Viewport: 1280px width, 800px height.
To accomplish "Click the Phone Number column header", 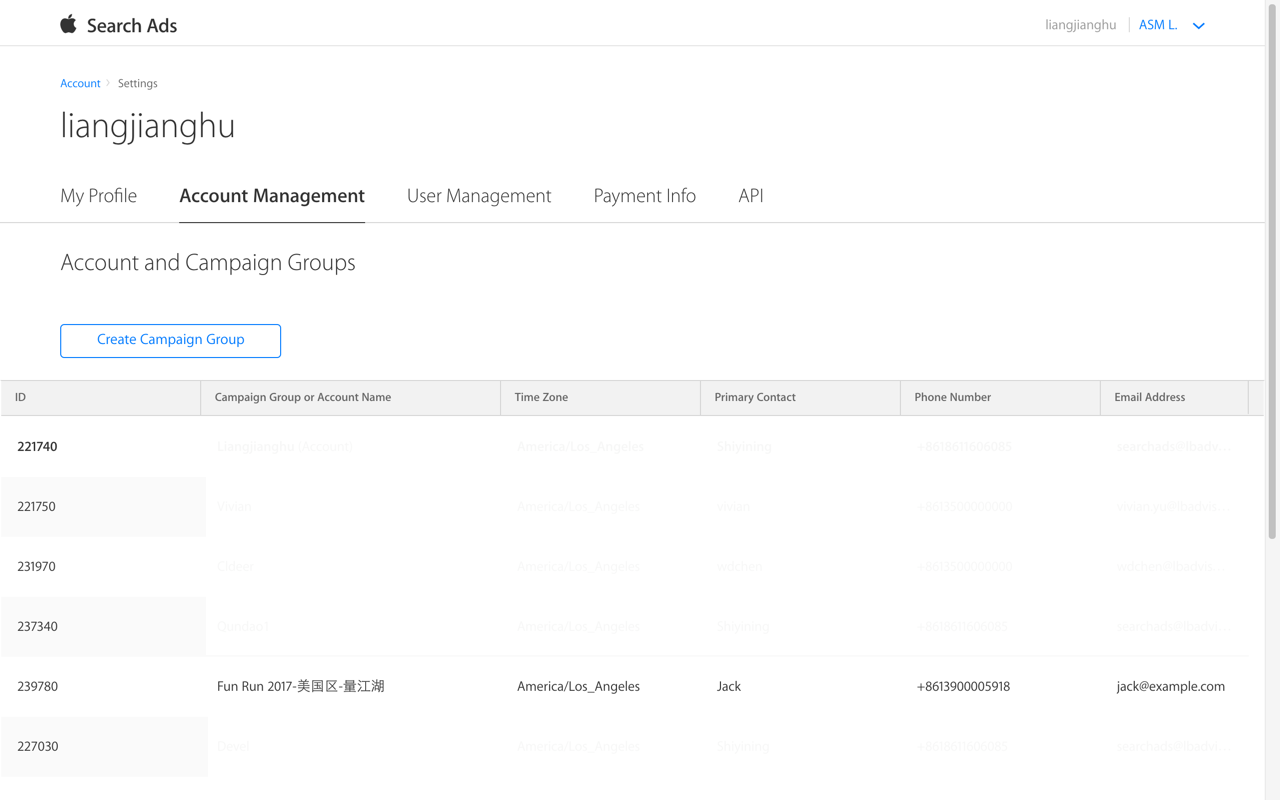I will [x=952, y=398].
